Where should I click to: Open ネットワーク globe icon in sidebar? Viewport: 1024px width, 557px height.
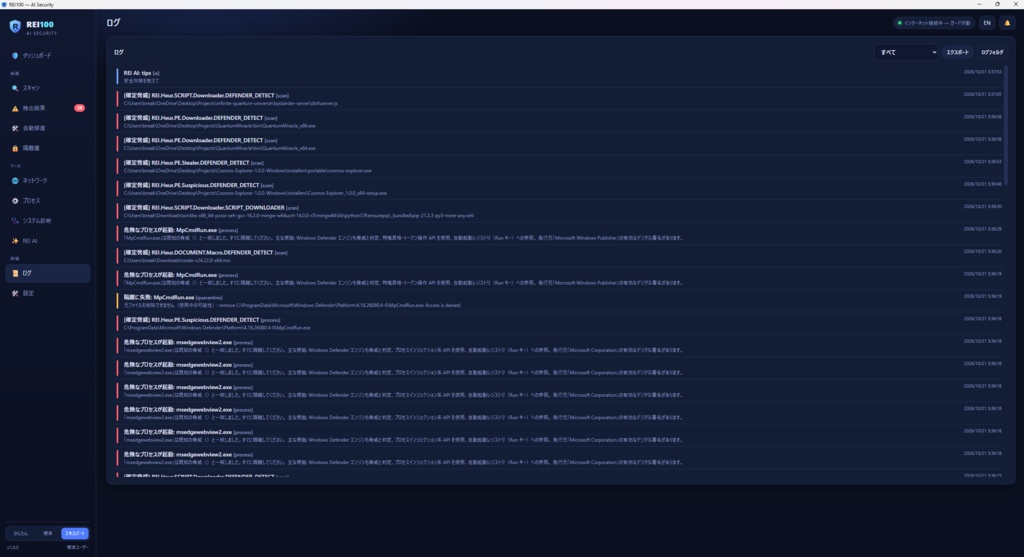tap(15, 181)
